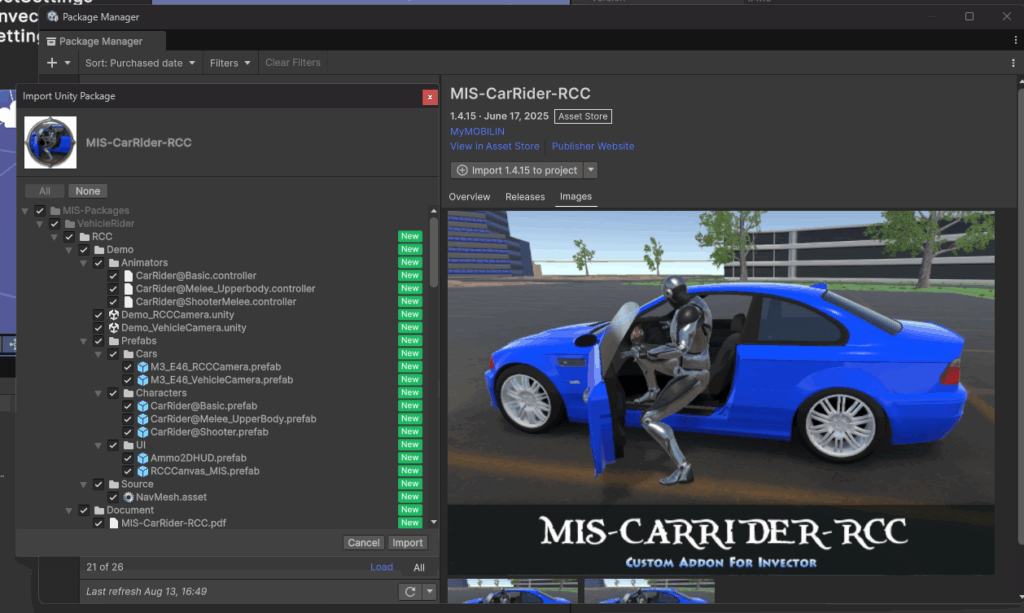The width and height of the screenshot is (1024, 613).
Task: Open the kebab menu in Package Manager
Action: pos(1014,63)
